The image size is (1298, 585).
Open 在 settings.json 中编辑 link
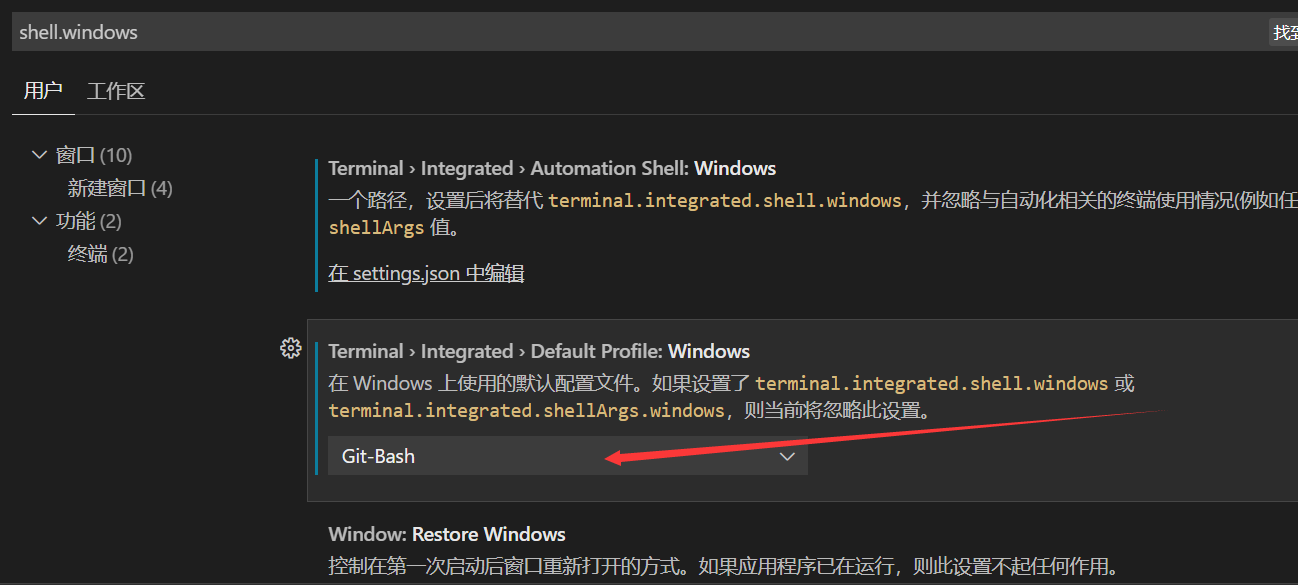[426, 273]
